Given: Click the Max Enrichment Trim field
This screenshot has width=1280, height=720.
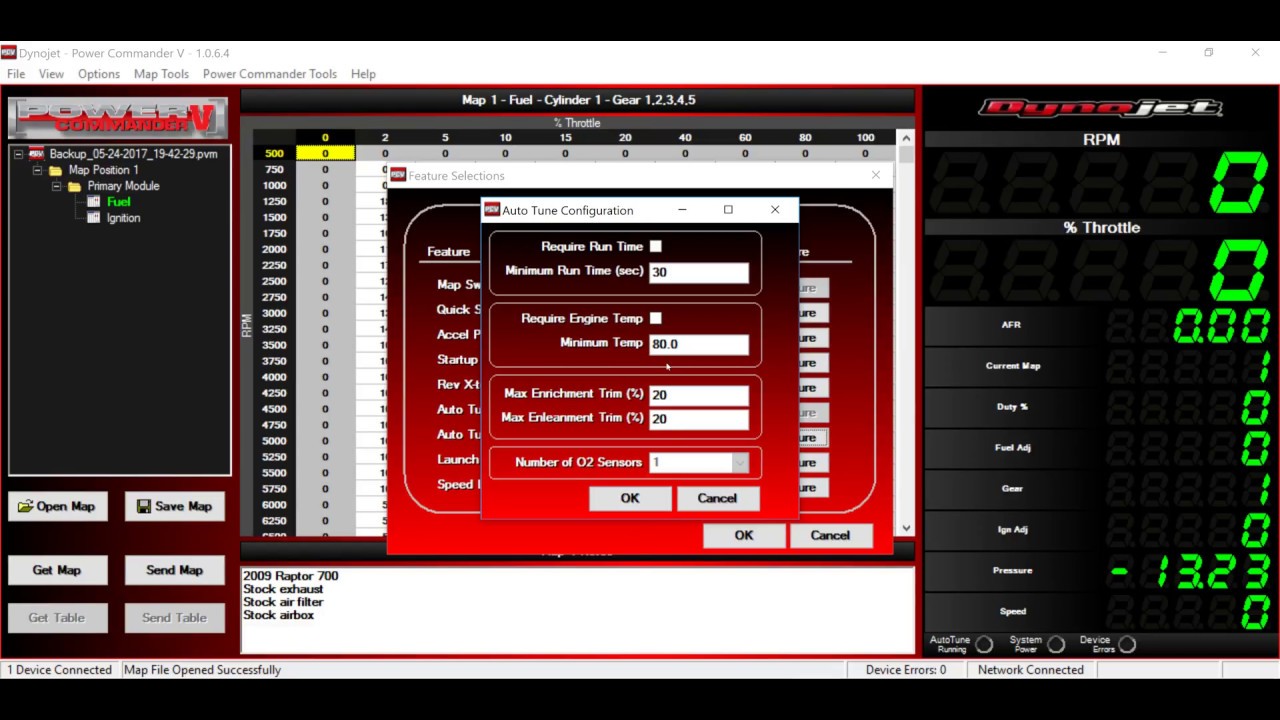Looking at the screenshot, I should [699, 395].
